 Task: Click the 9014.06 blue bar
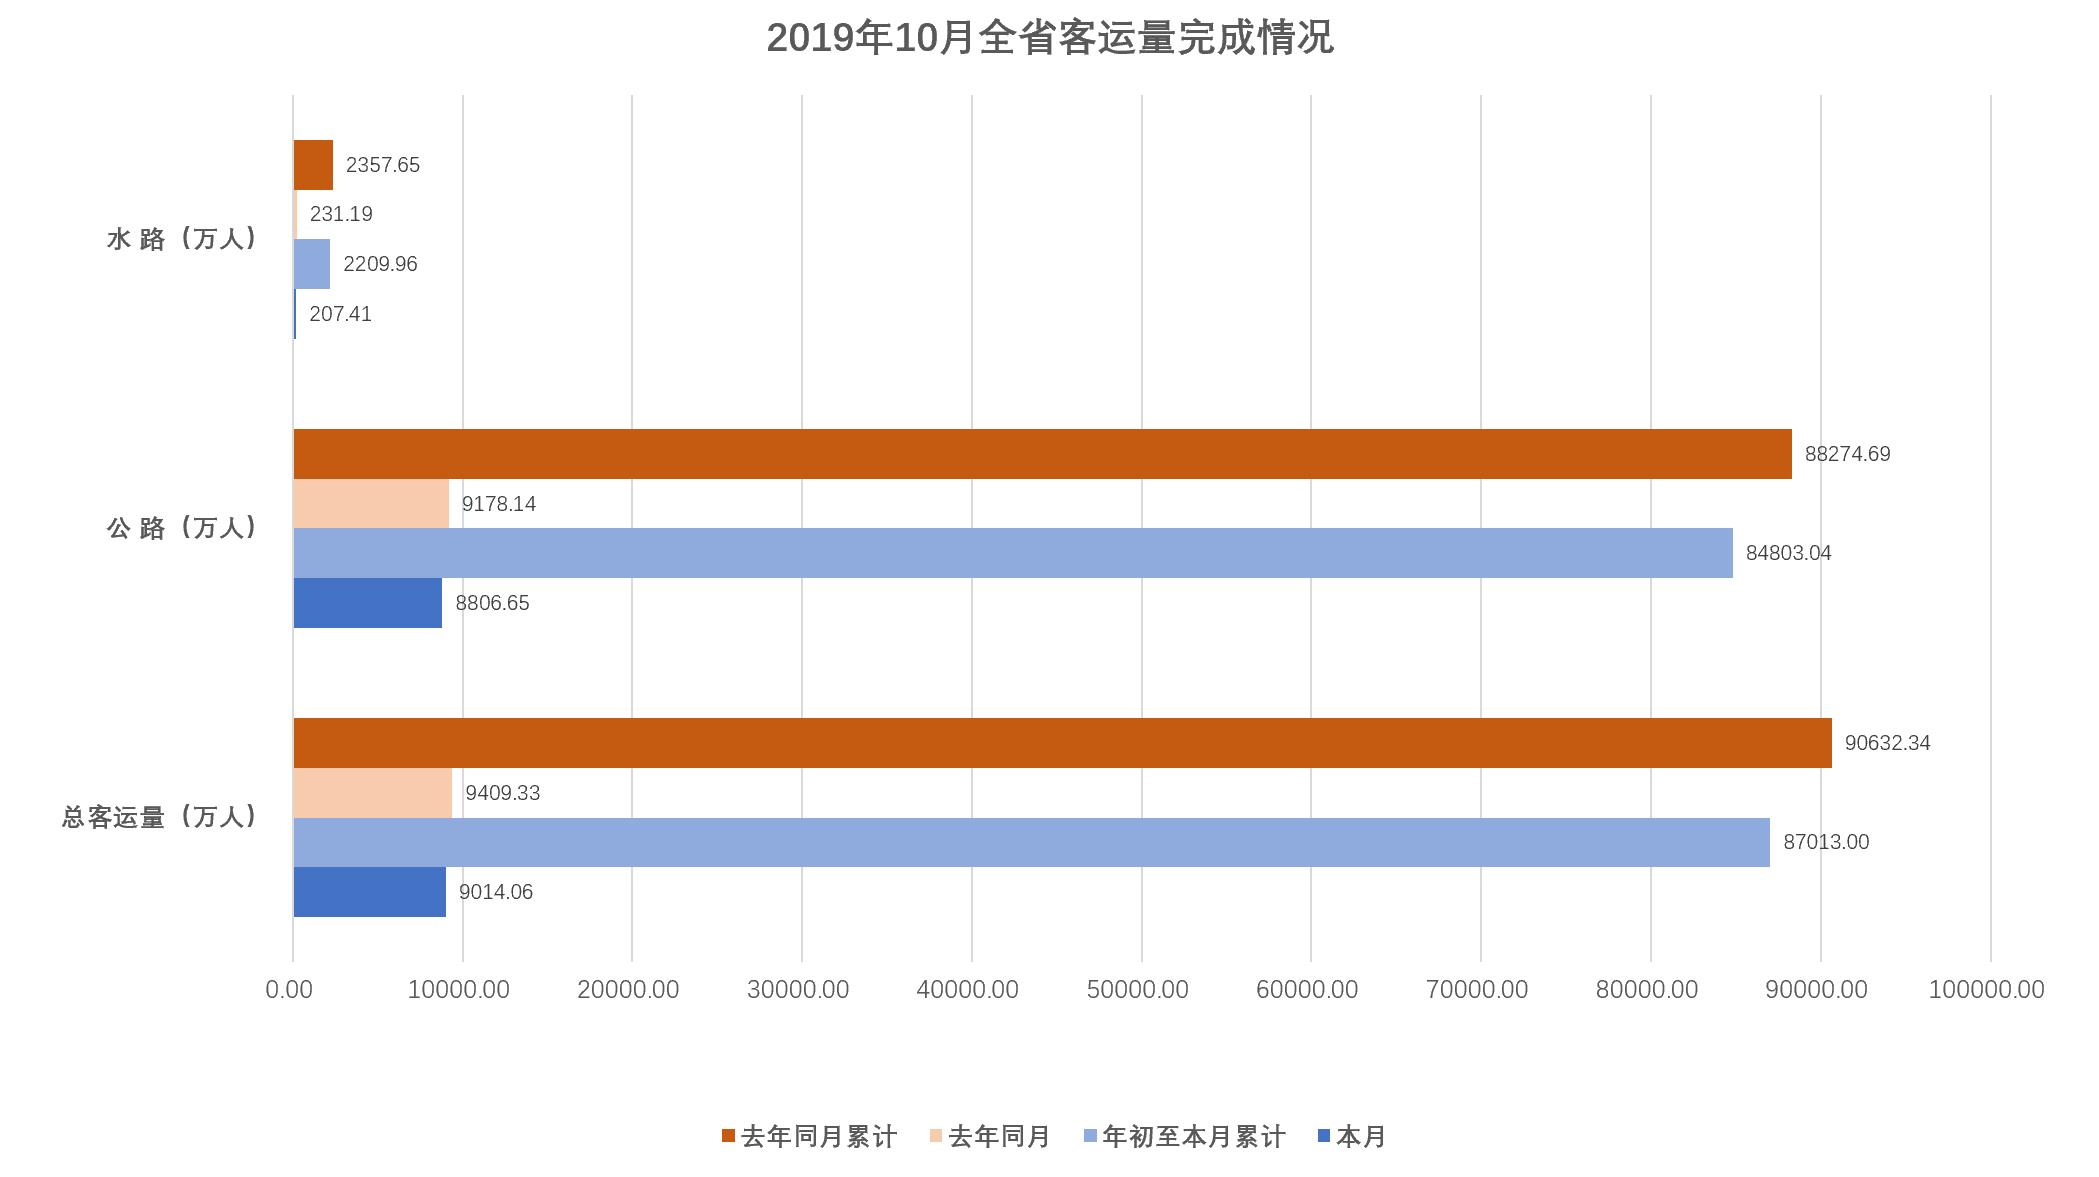pyautogui.click(x=369, y=892)
